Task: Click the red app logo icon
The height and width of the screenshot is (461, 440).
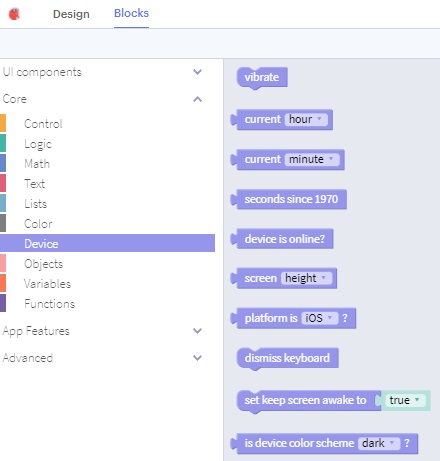Action: click(x=14, y=14)
